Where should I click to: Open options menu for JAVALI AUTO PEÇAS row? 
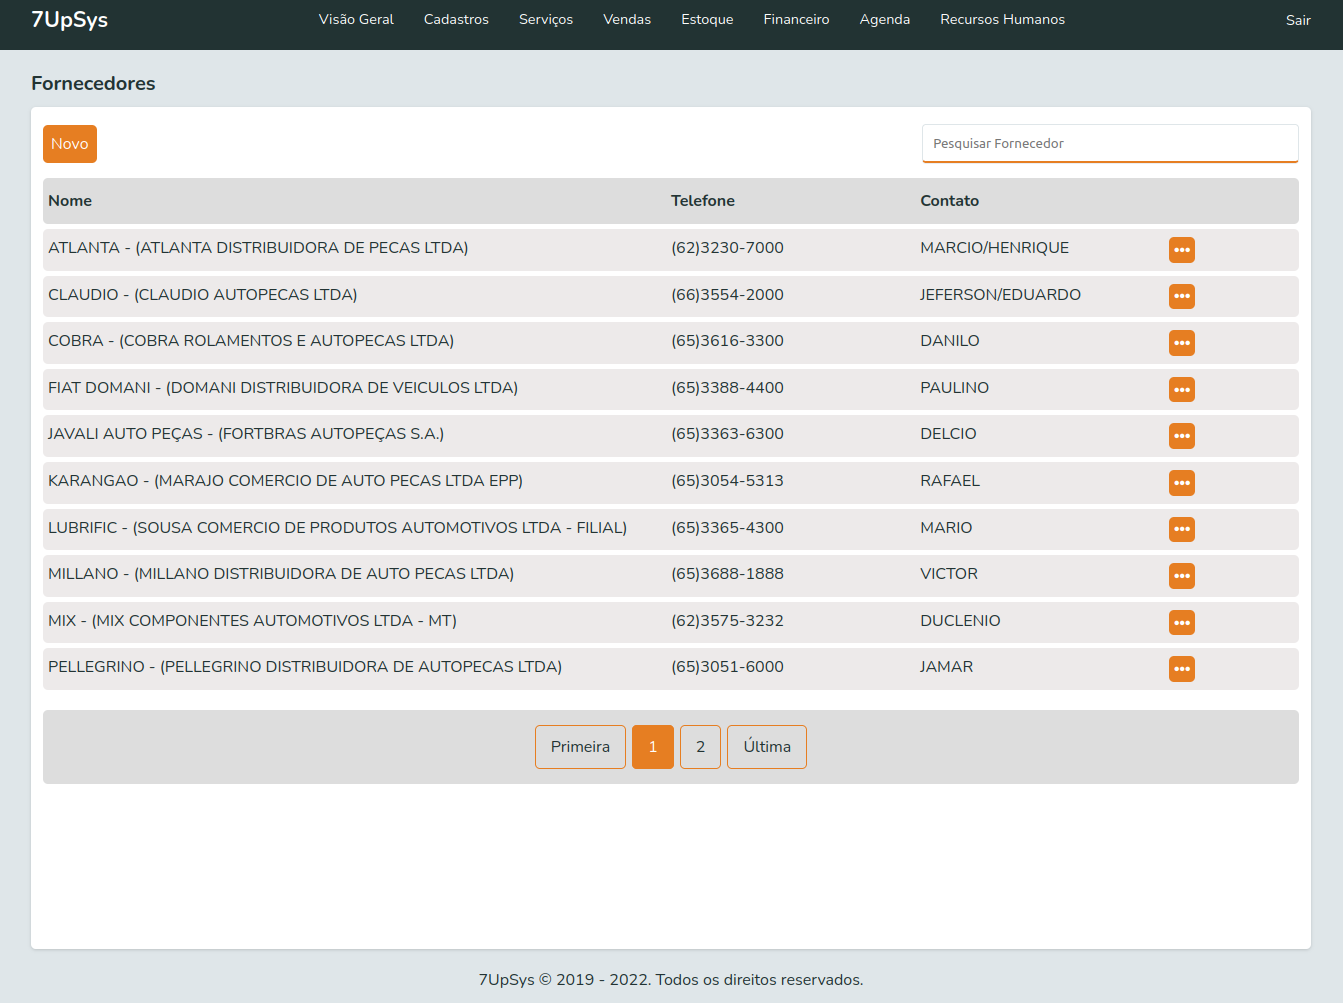pyautogui.click(x=1182, y=436)
